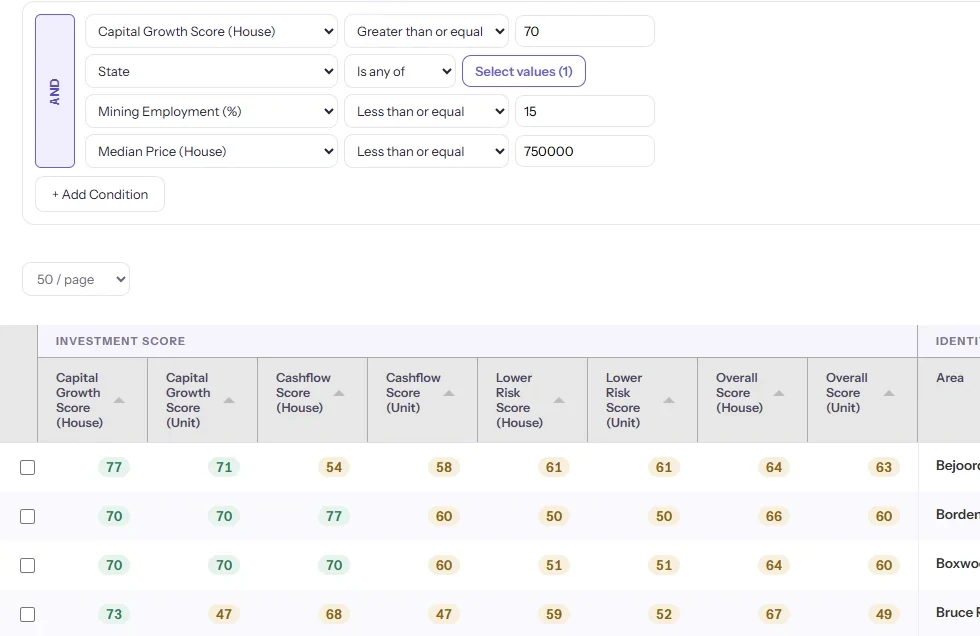Viewport: 980px width, 636px height.
Task: Edit the value field containing 70
Action: [x=584, y=31]
